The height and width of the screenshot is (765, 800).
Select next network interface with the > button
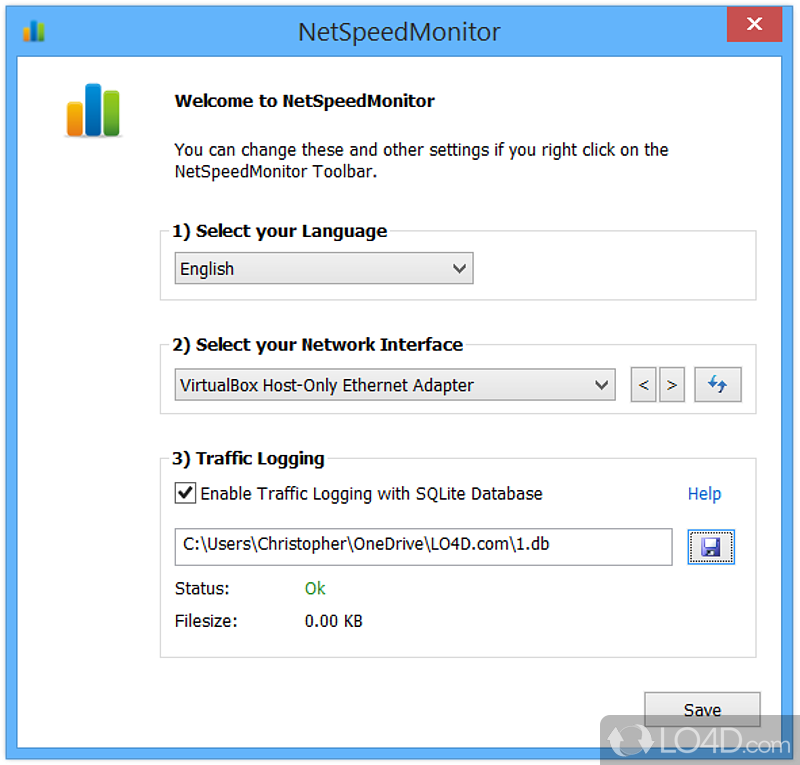tap(671, 384)
